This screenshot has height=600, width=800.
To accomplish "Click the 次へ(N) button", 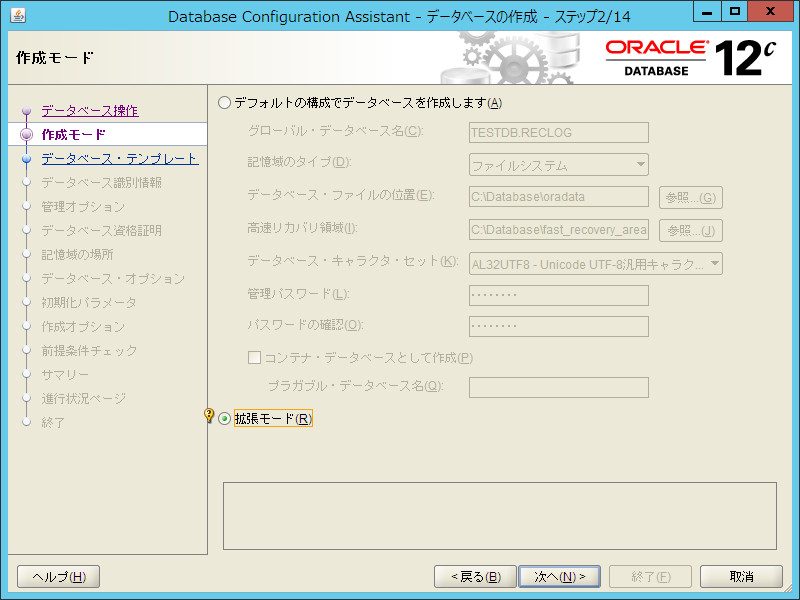I will point(558,576).
